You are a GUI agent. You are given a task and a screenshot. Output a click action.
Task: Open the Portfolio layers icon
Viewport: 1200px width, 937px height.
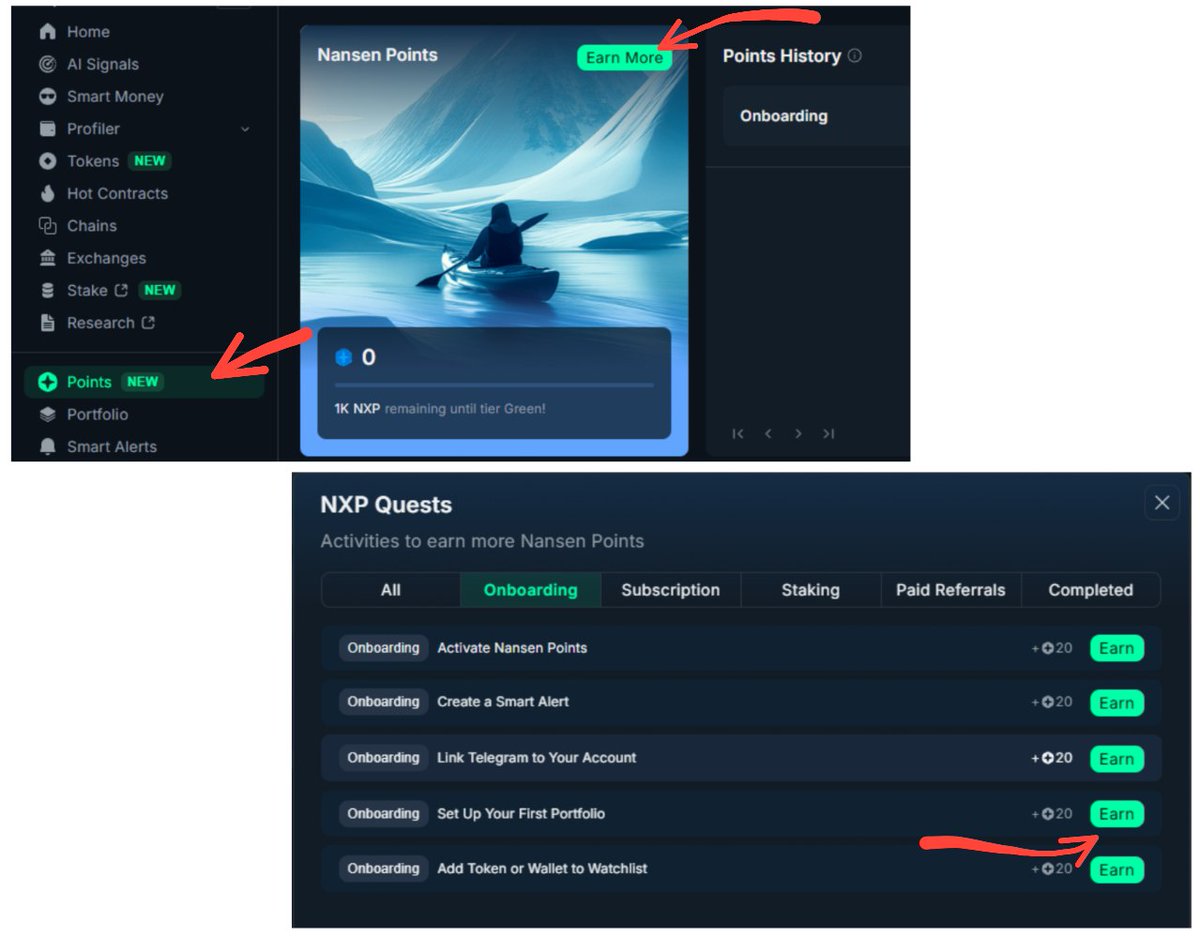[x=47, y=414]
